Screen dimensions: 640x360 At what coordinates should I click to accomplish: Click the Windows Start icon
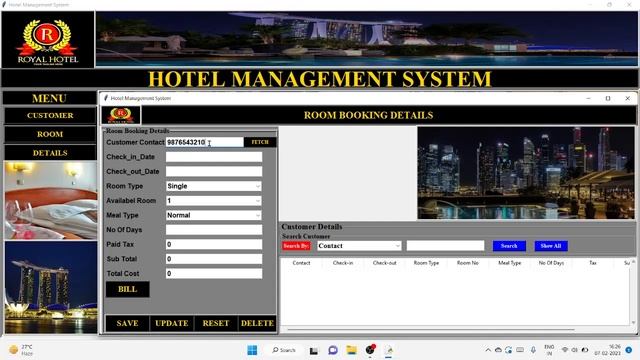click(252, 350)
